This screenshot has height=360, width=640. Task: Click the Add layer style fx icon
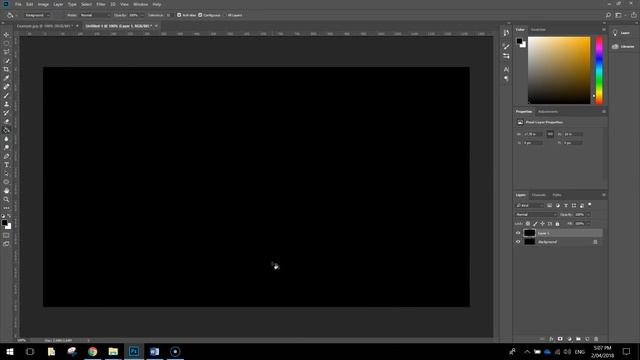pos(551,339)
